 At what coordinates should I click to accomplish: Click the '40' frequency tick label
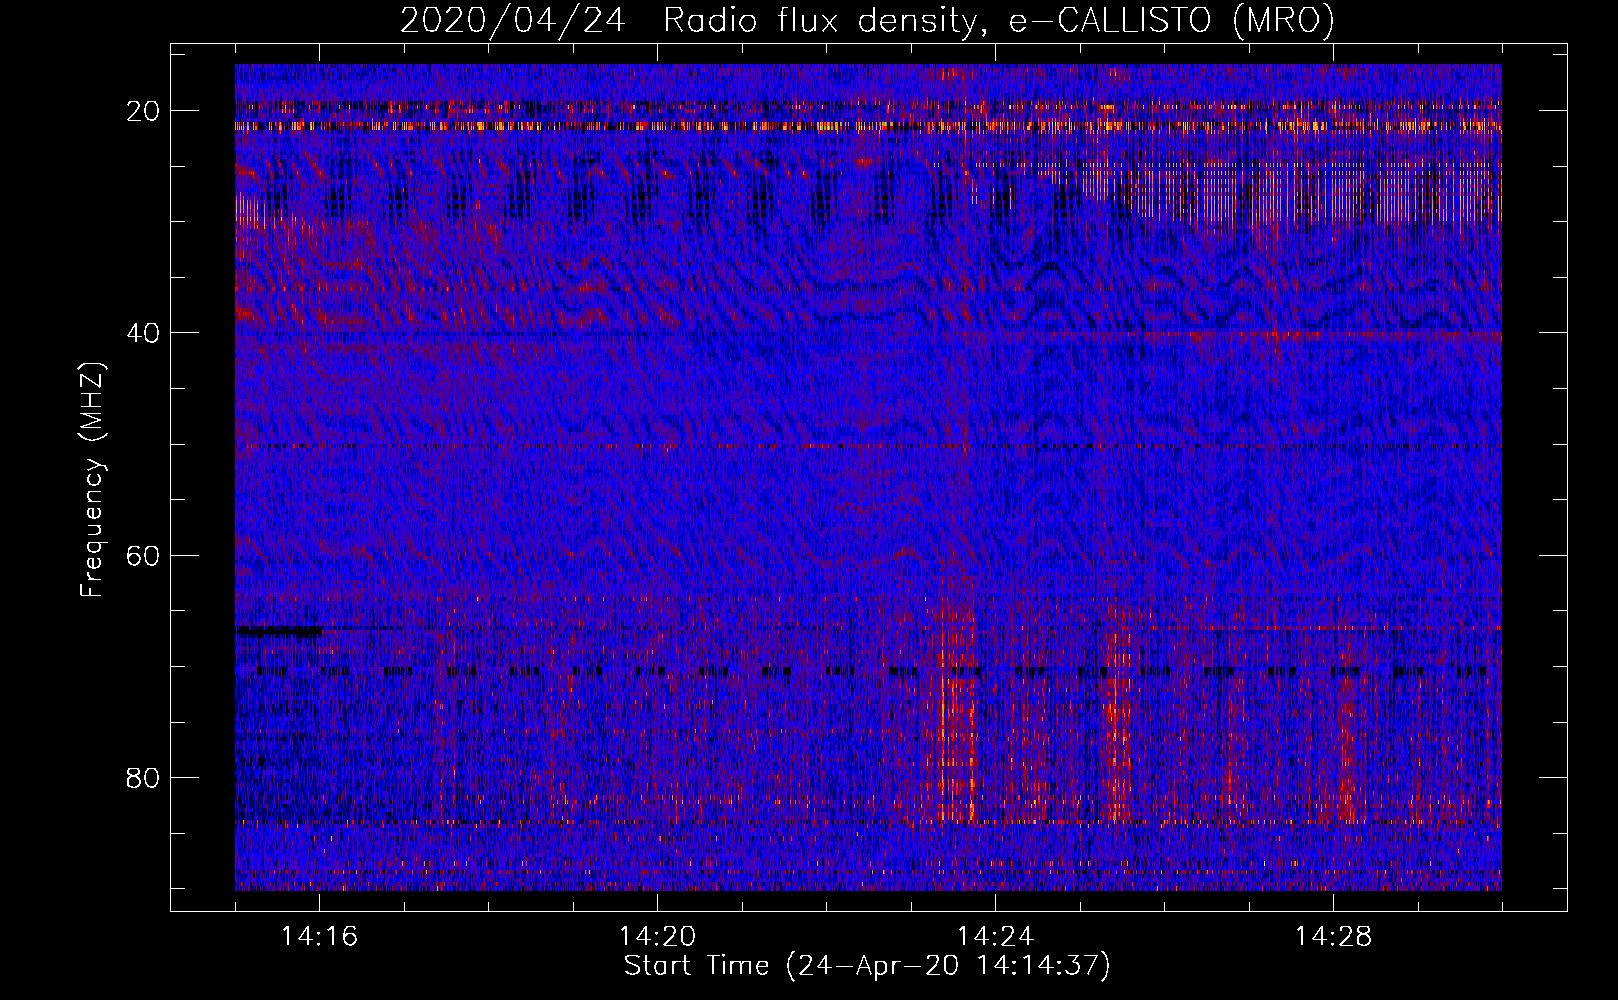coord(144,333)
